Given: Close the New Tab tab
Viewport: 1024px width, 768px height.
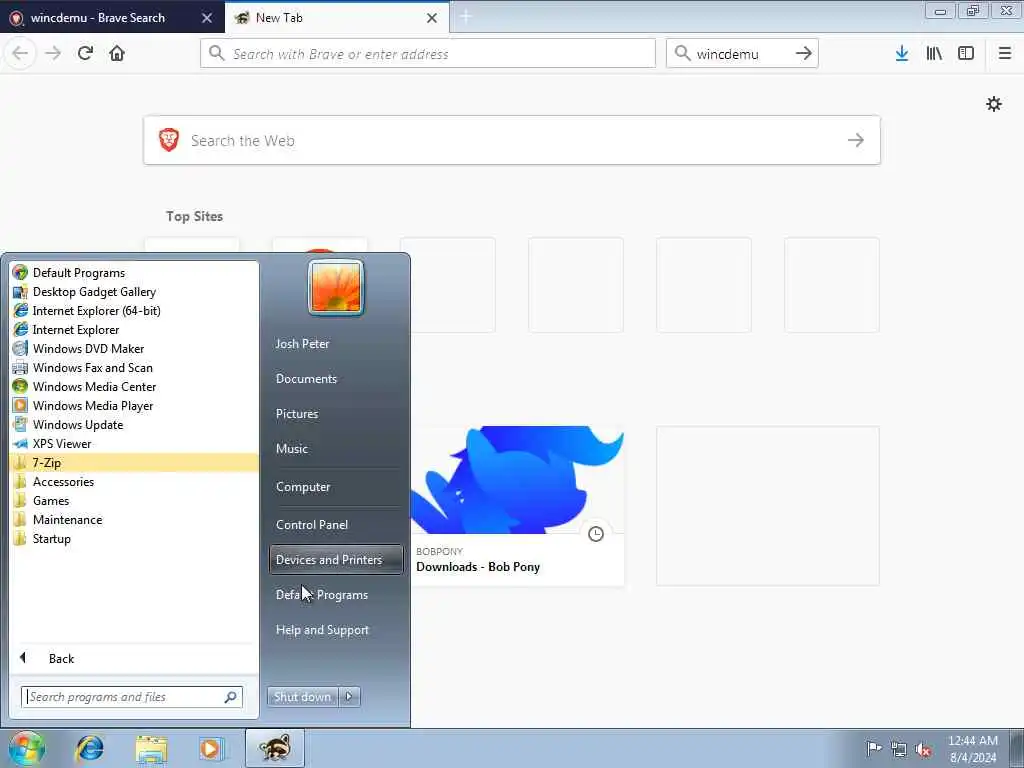Looking at the screenshot, I should pos(432,18).
